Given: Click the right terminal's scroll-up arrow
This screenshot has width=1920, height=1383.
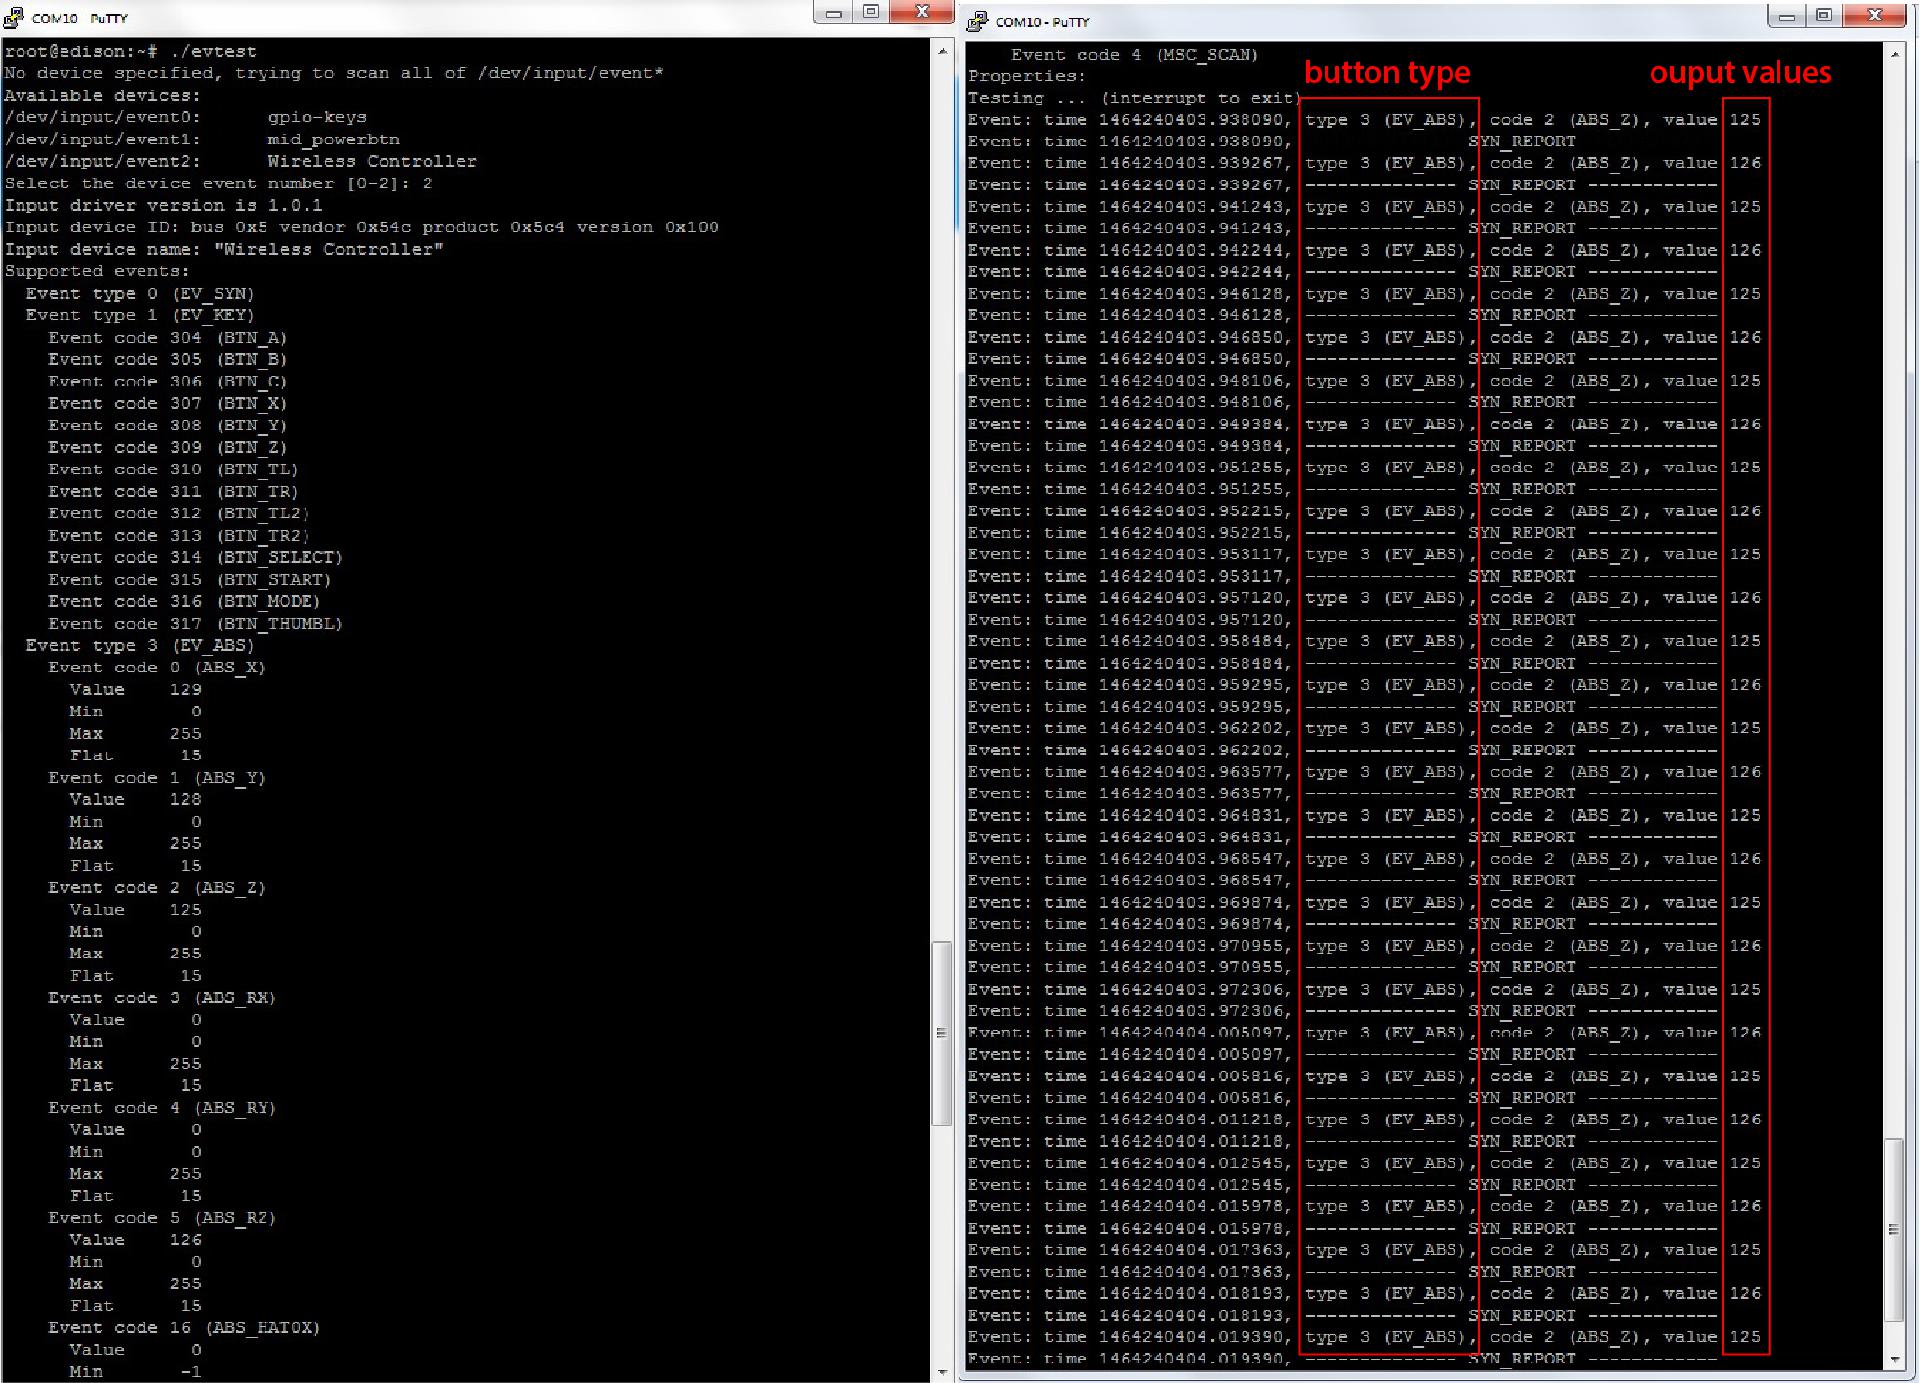Looking at the screenshot, I should 1895,54.
